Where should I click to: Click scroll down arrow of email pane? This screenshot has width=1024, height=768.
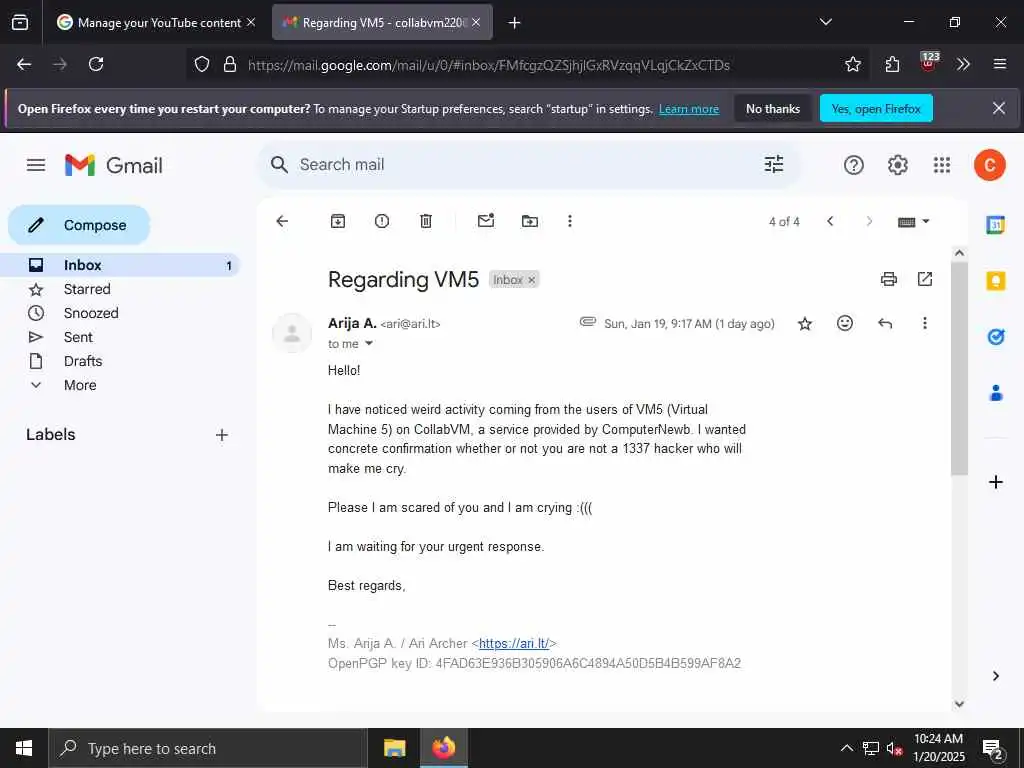pyautogui.click(x=959, y=703)
